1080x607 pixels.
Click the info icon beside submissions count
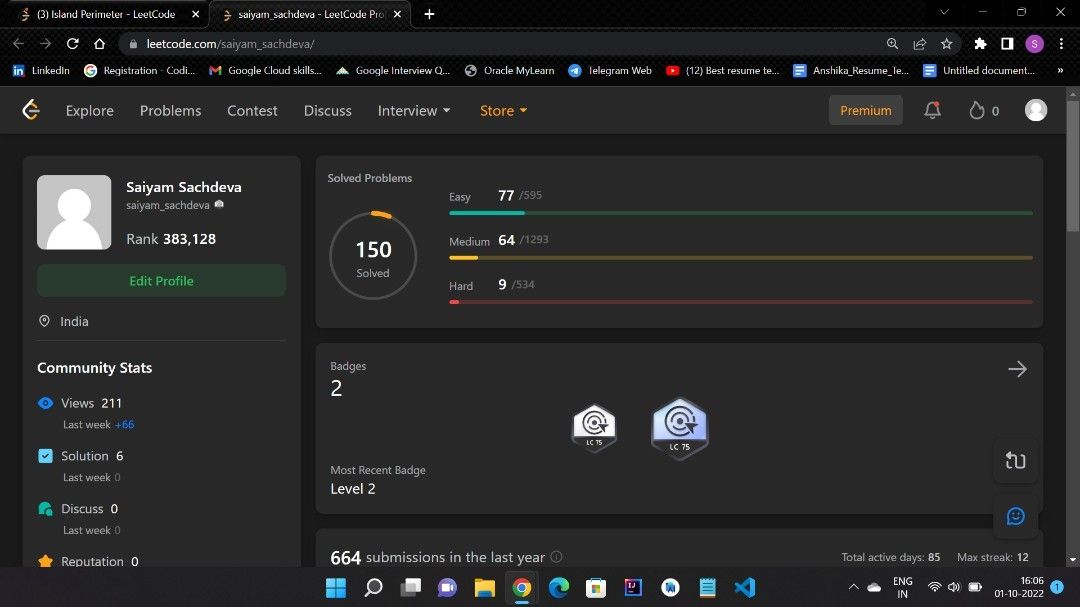[x=557, y=557]
